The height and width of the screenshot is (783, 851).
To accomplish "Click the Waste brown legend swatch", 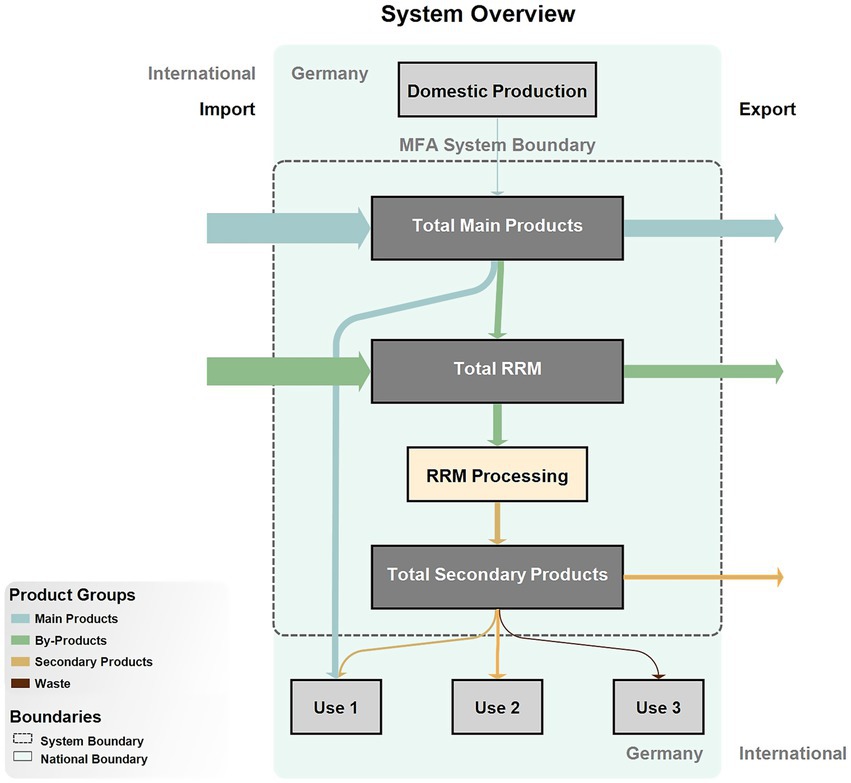I will pyautogui.click(x=20, y=684).
